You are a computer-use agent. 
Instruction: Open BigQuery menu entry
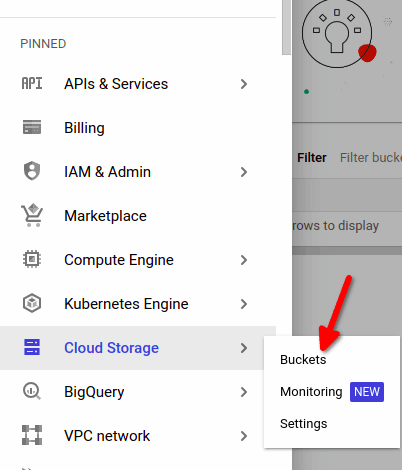(138, 392)
